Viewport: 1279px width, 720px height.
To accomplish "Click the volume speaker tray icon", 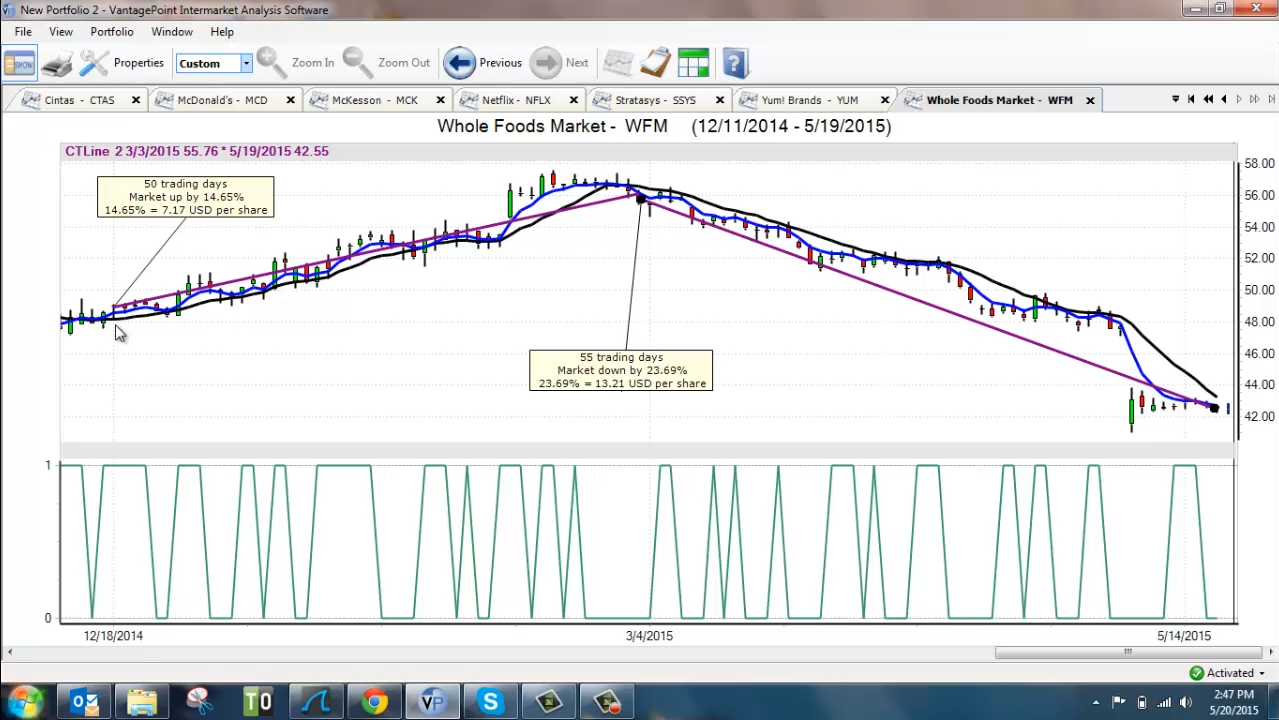I will (x=1185, y=702).
